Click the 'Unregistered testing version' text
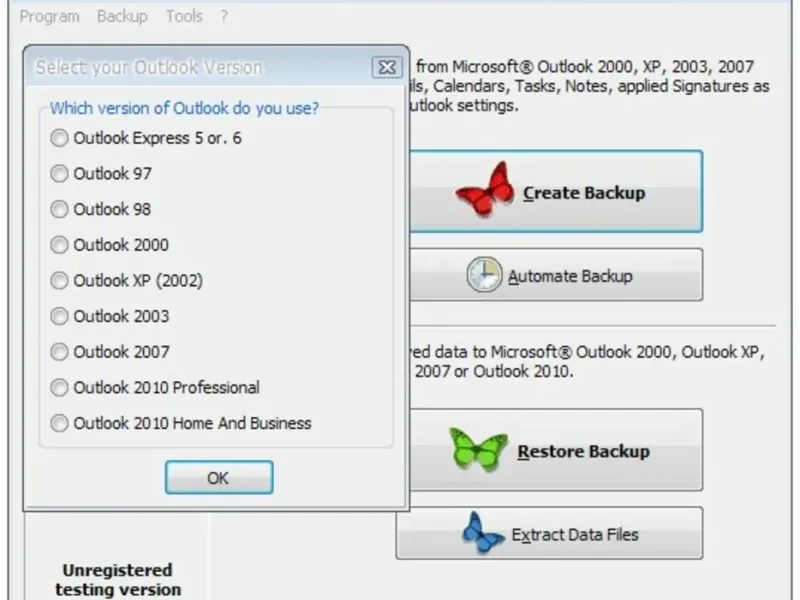800x600 pixels. pos(118,580)
